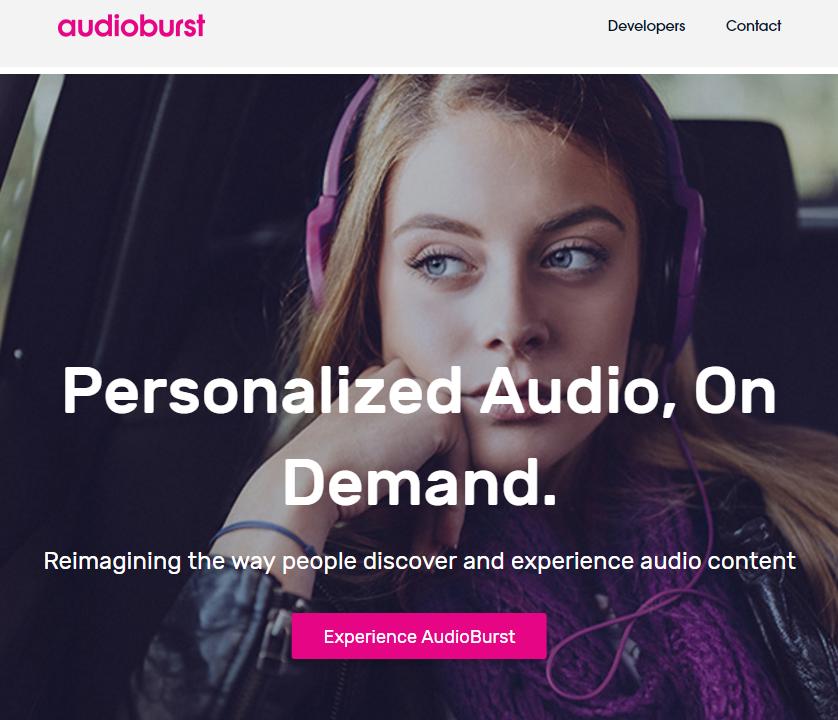
Task: Click the word 'Audio,' in the headline
Action: [x=578, y=392]
